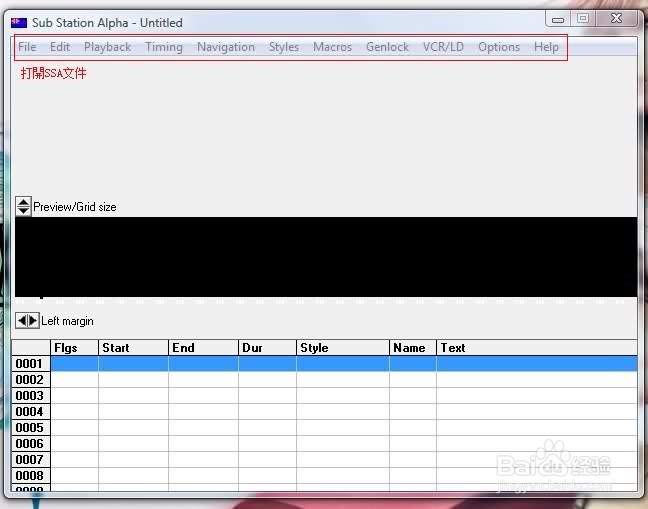Click the End cell of row 0004
The image size is (648, 509).
click(203, 412)
